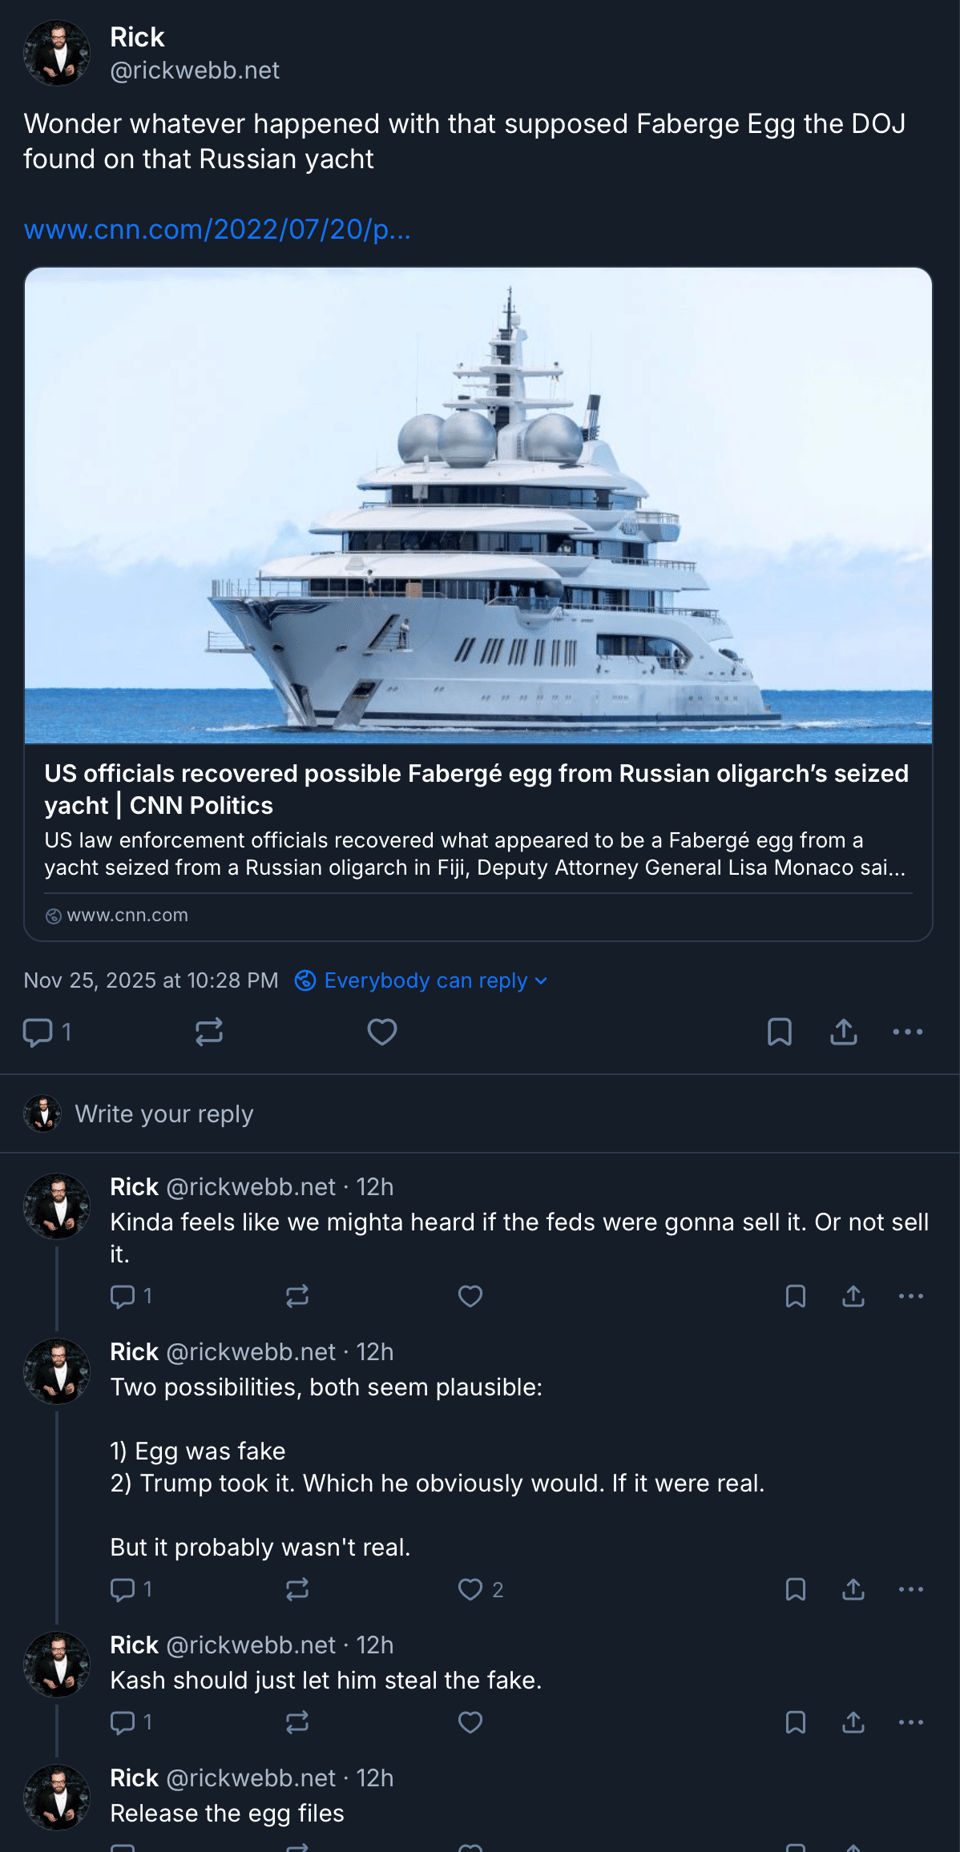Image resolution: width=960 pixels, height=1852 pixels.
Task: Reply to the 'Kash should just let' post
Action: coord(122,1722)
